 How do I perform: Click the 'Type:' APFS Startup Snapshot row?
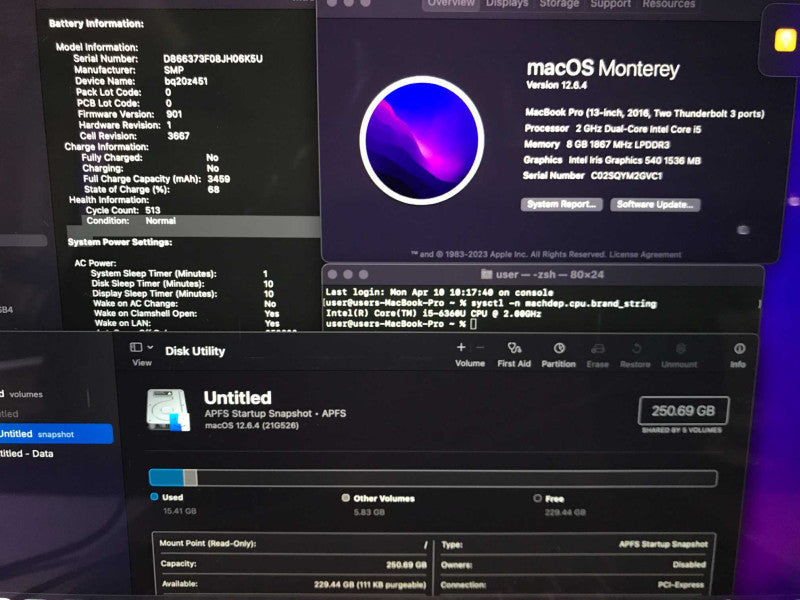[574, 544]
